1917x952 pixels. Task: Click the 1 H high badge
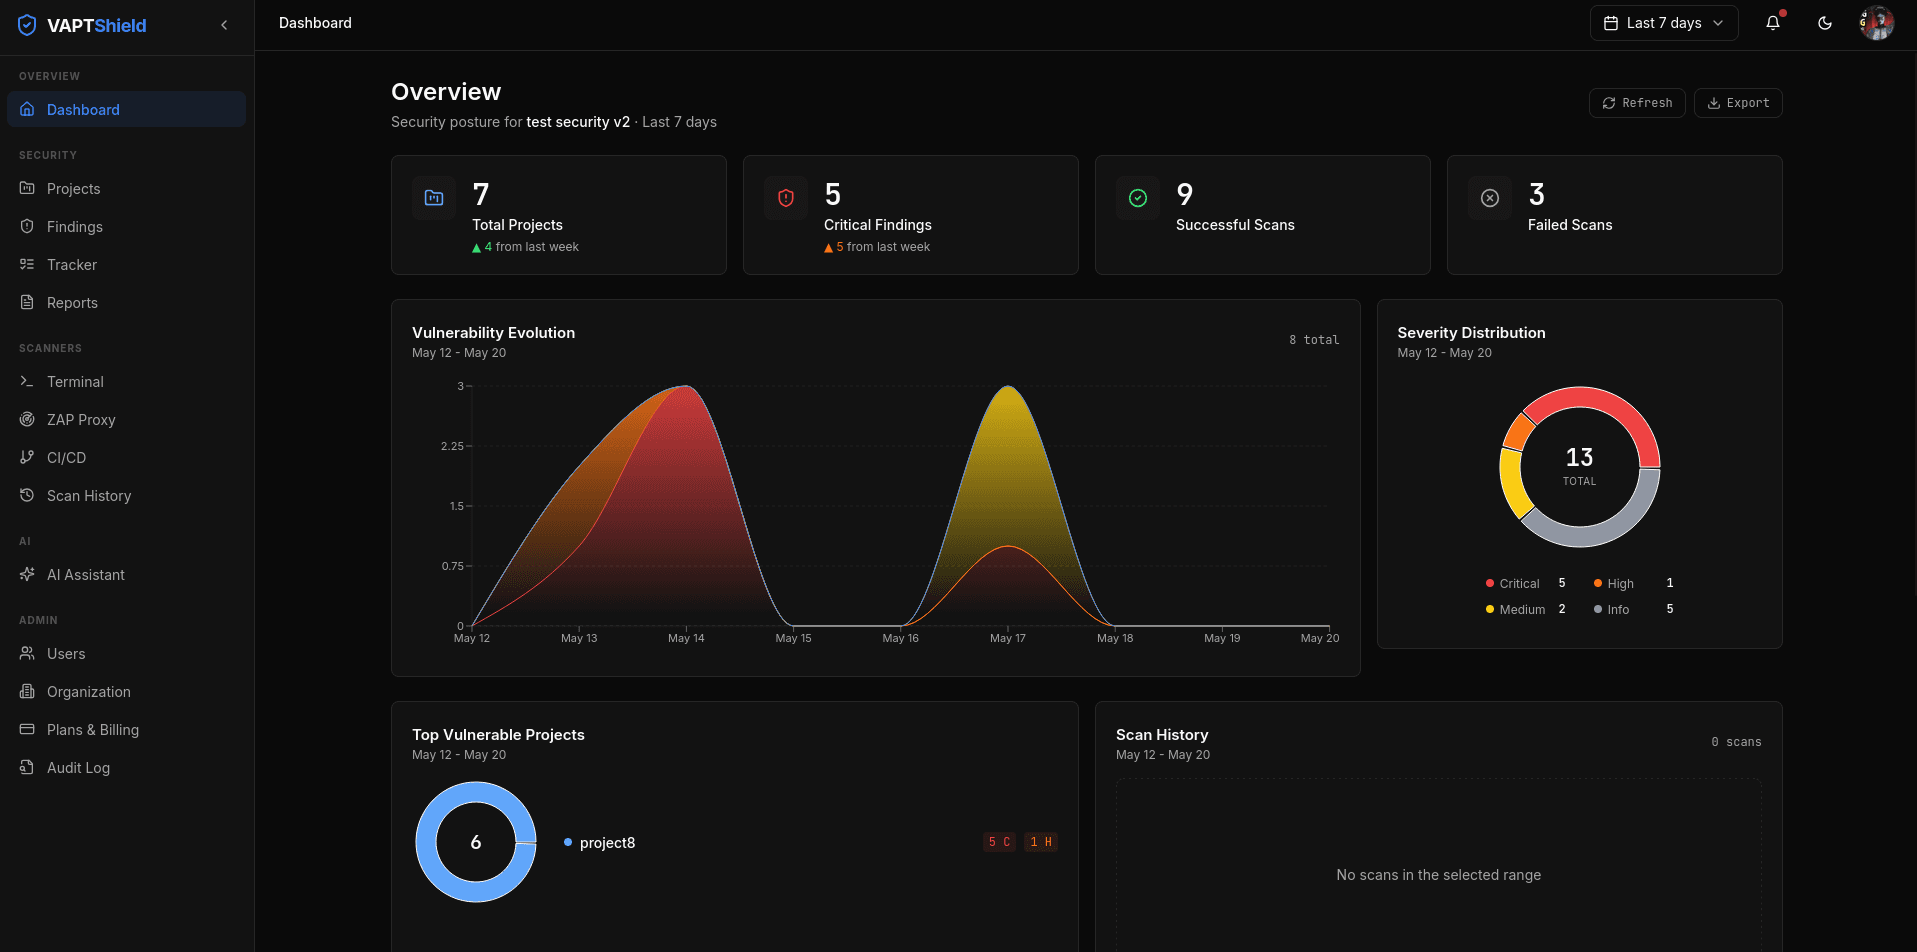click(1041, 842)
